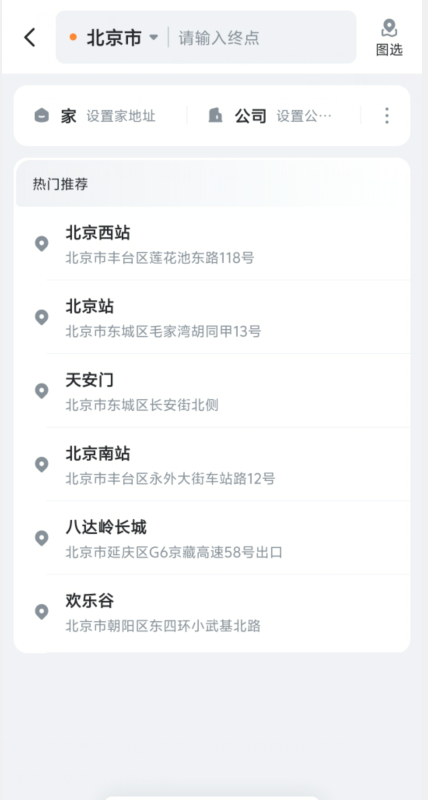Open city selector labeled 北京市

point(114,38)
